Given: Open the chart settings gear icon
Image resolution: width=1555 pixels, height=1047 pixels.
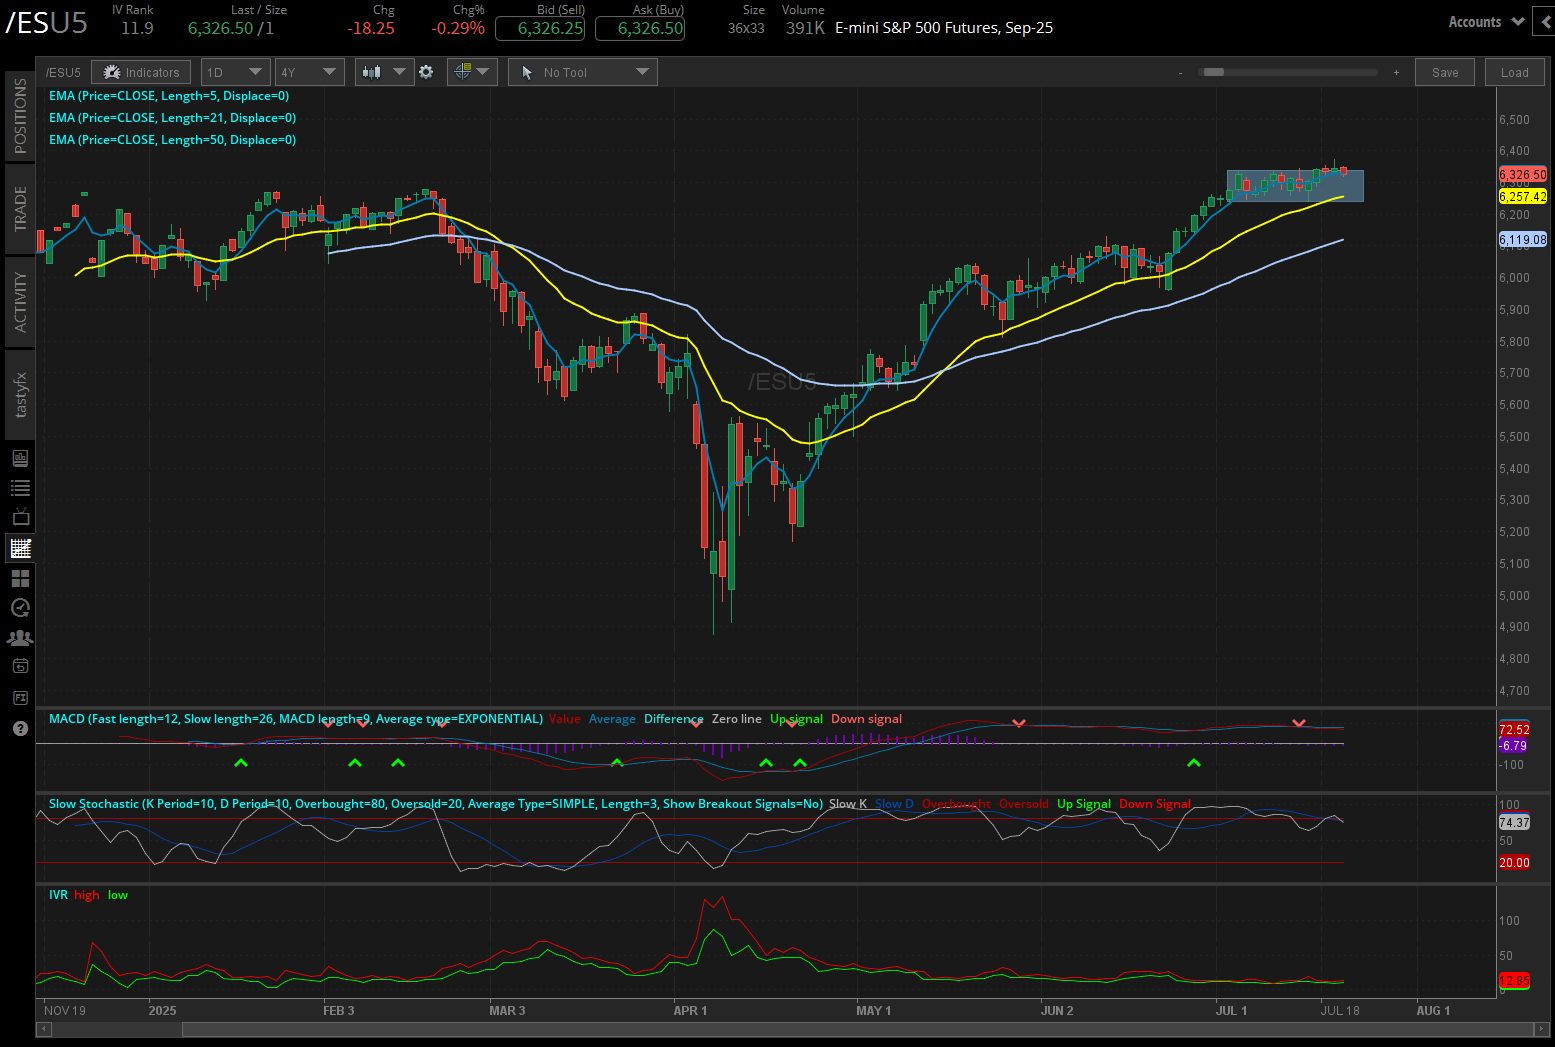Looking at the screenshot, I should point(427,71).
